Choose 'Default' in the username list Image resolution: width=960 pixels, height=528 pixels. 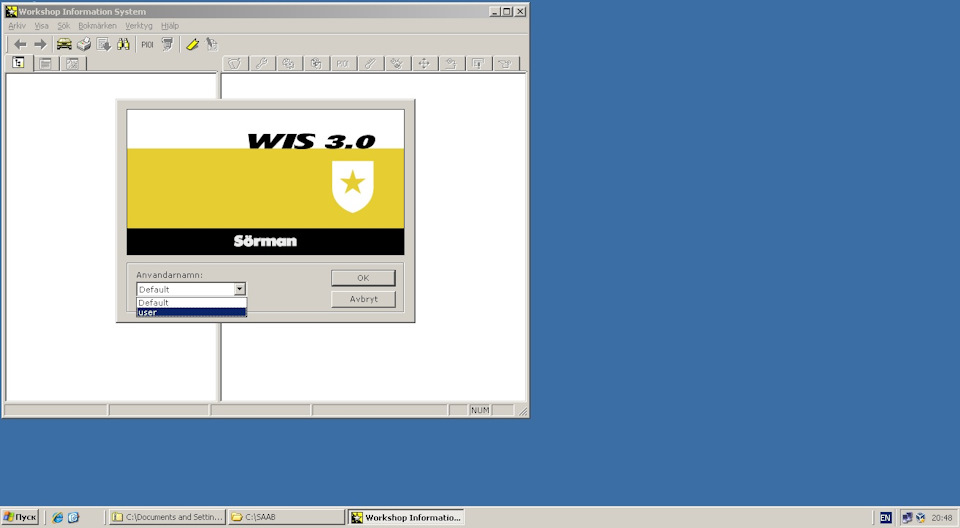[191, 303]
